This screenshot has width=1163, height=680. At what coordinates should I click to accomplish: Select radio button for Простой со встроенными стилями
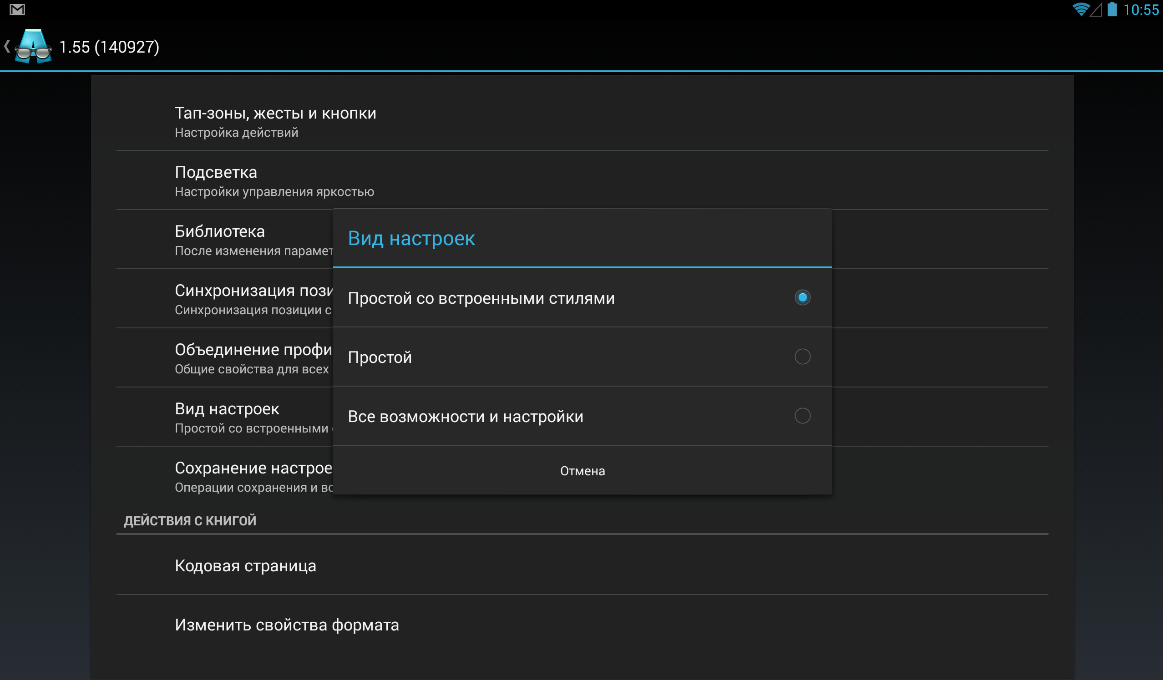click(803, 297)
